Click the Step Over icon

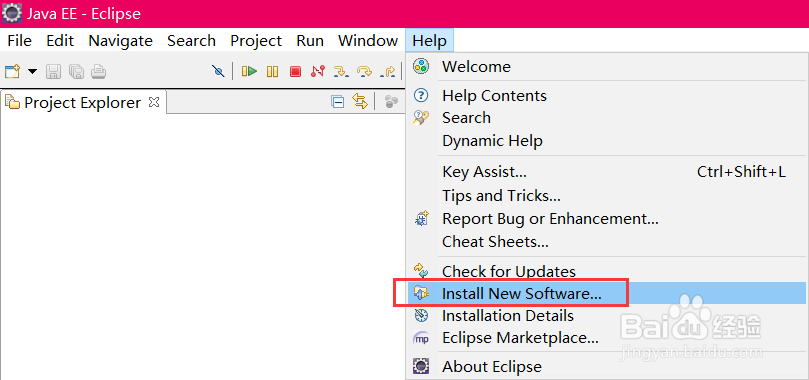tap(364, 71)
